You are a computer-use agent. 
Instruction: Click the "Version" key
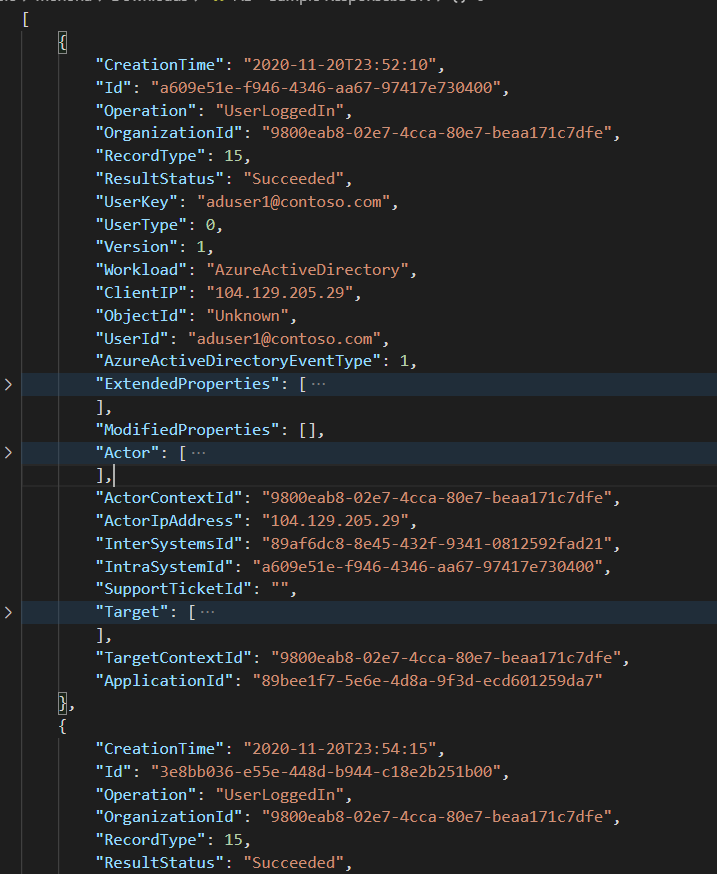pyautogui.click(x=142, y=247)
